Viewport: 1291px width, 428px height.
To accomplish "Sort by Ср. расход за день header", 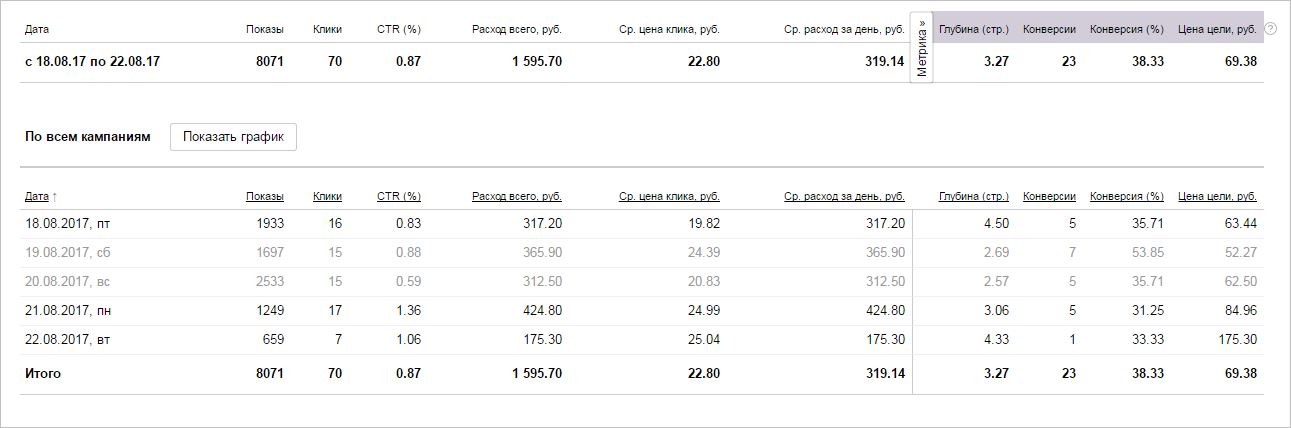I will coord(844,197).
